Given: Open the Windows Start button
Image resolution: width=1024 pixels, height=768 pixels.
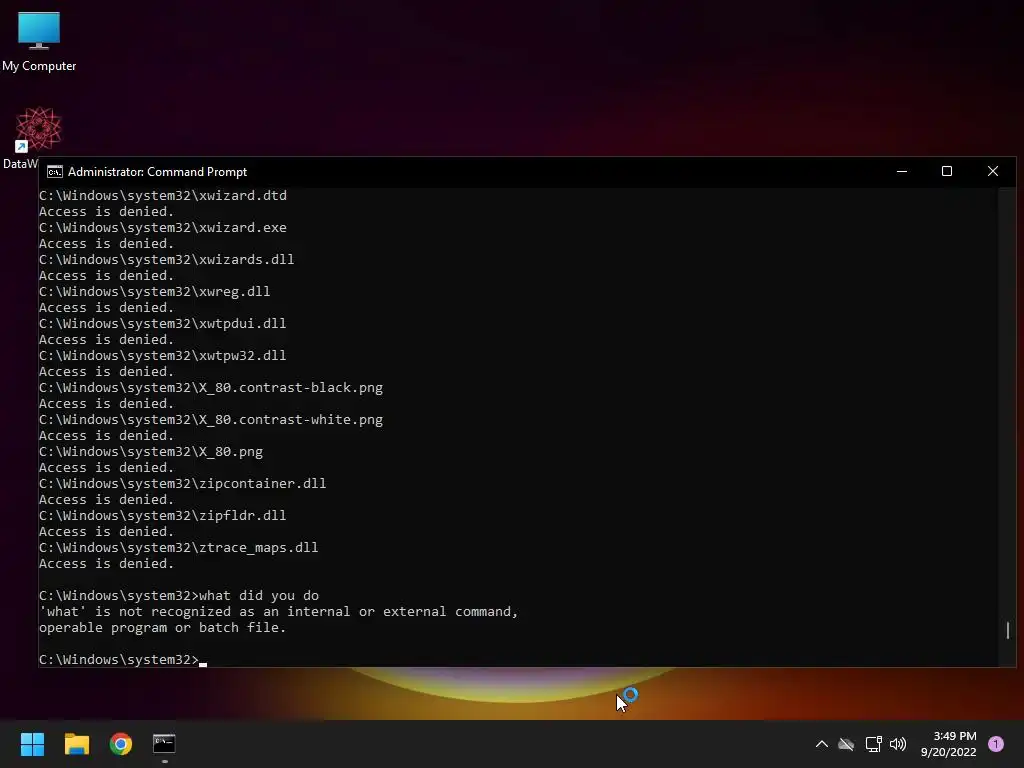Looking at the screenshot, I should click(32, 744).
